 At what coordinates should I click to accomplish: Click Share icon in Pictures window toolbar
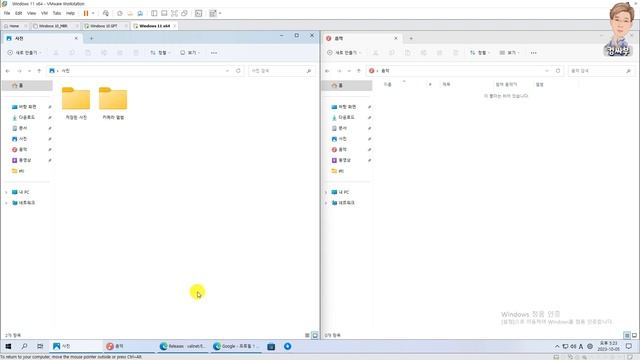(120, 53)
